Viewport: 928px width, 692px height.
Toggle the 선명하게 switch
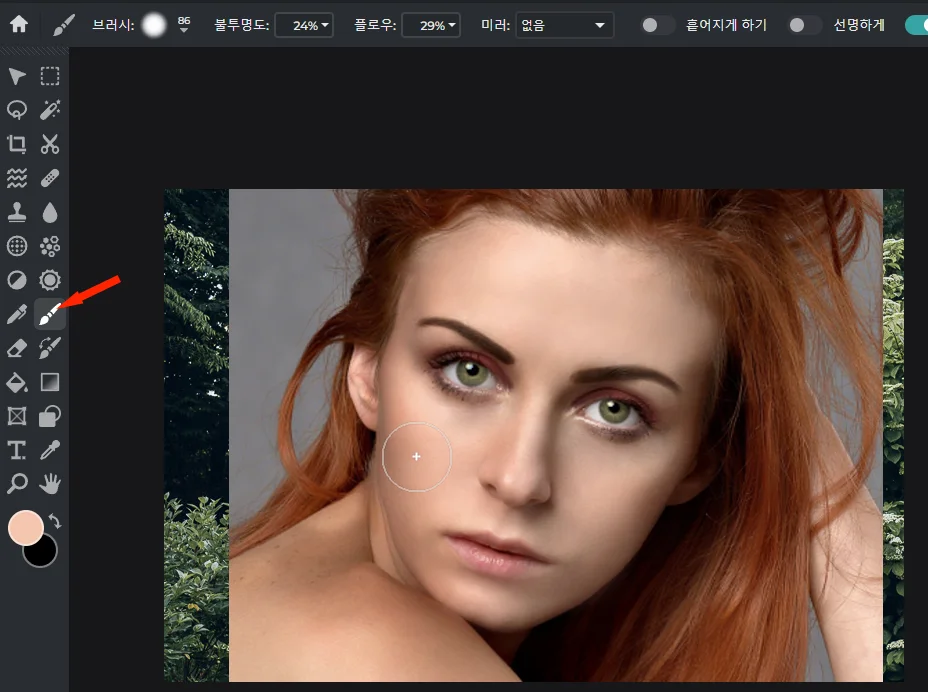(x=804, y=25)
